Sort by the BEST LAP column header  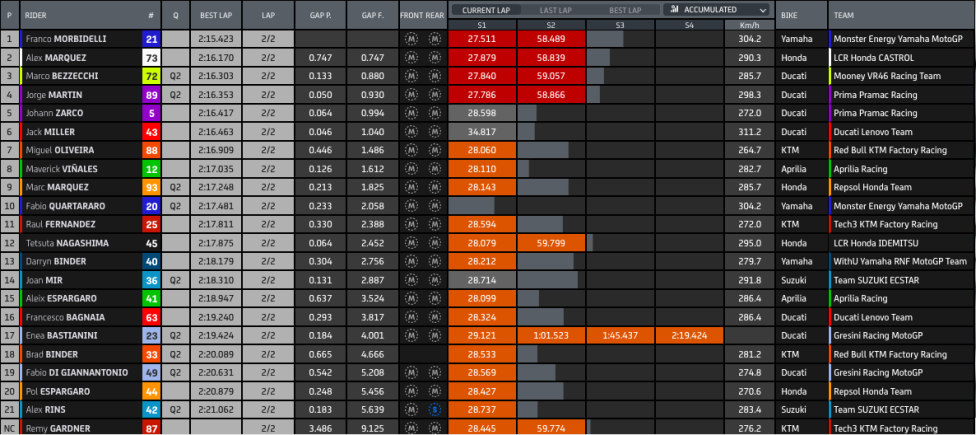[x=216, y=15]
